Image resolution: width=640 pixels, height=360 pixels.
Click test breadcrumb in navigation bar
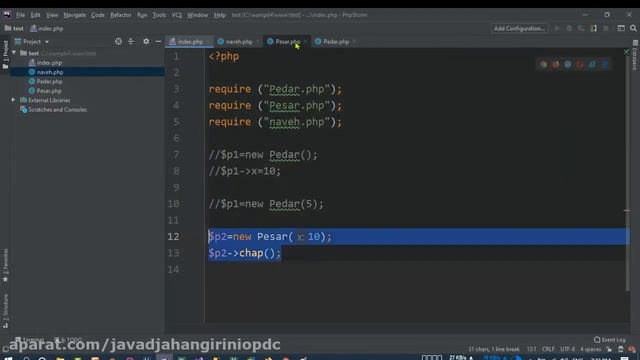pos(14,29)
